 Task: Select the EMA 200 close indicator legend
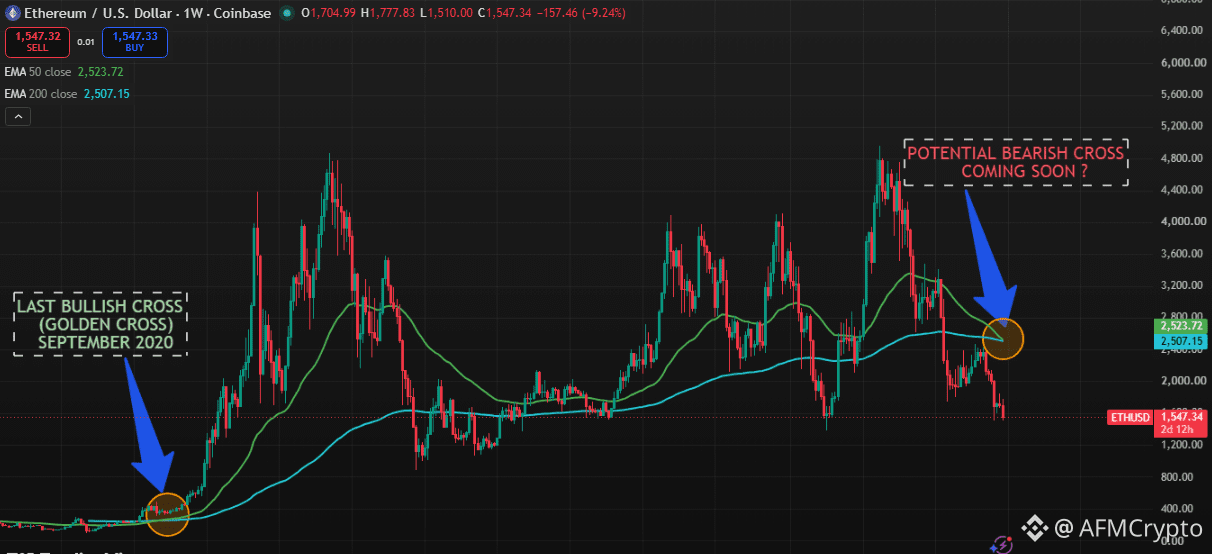click(67, 94)
